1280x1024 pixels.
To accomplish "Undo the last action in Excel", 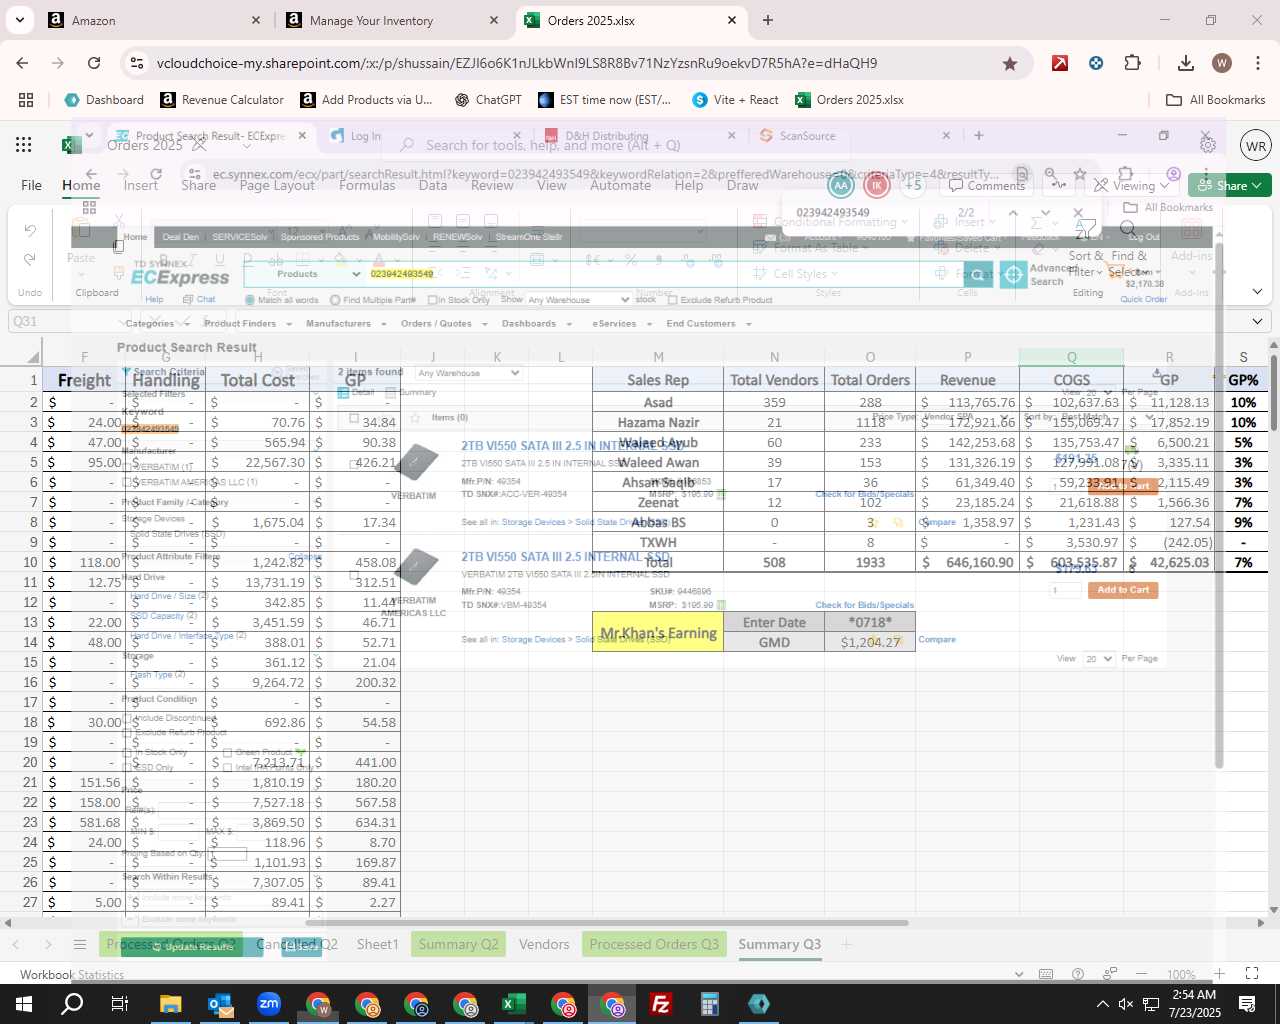I will click(30, 231).
